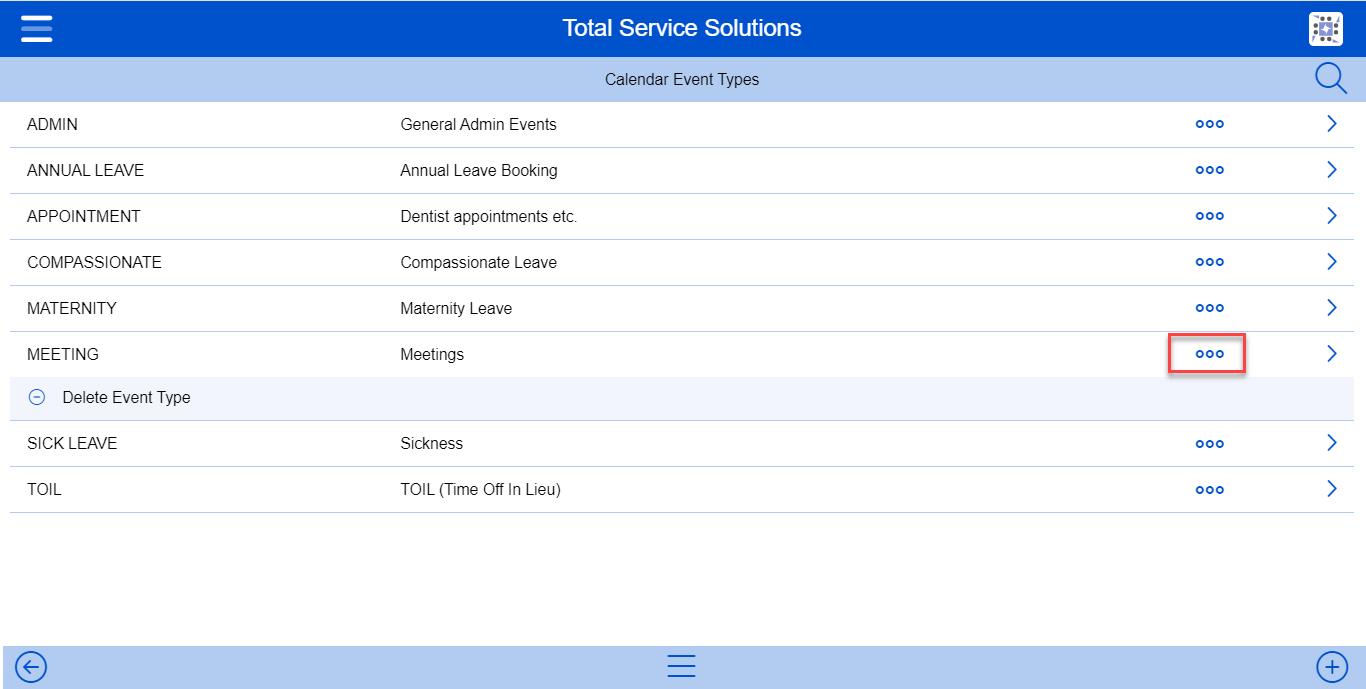Expand APPOINTMENT row chevron

click(x=1331, y=216)
